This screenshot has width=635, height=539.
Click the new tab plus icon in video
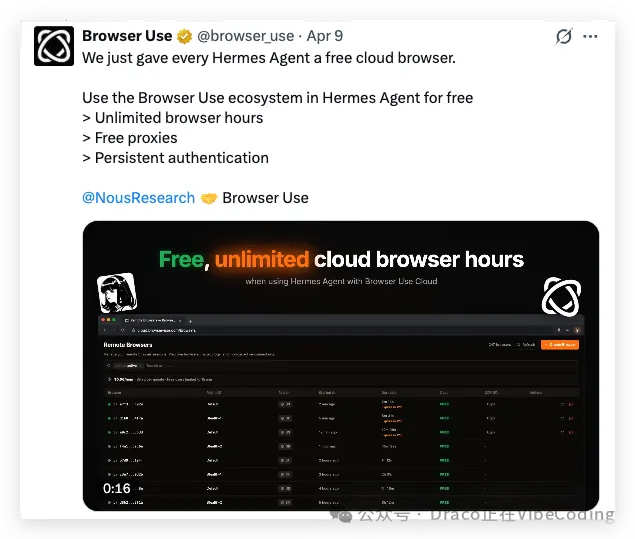click(x=190, y=321)
